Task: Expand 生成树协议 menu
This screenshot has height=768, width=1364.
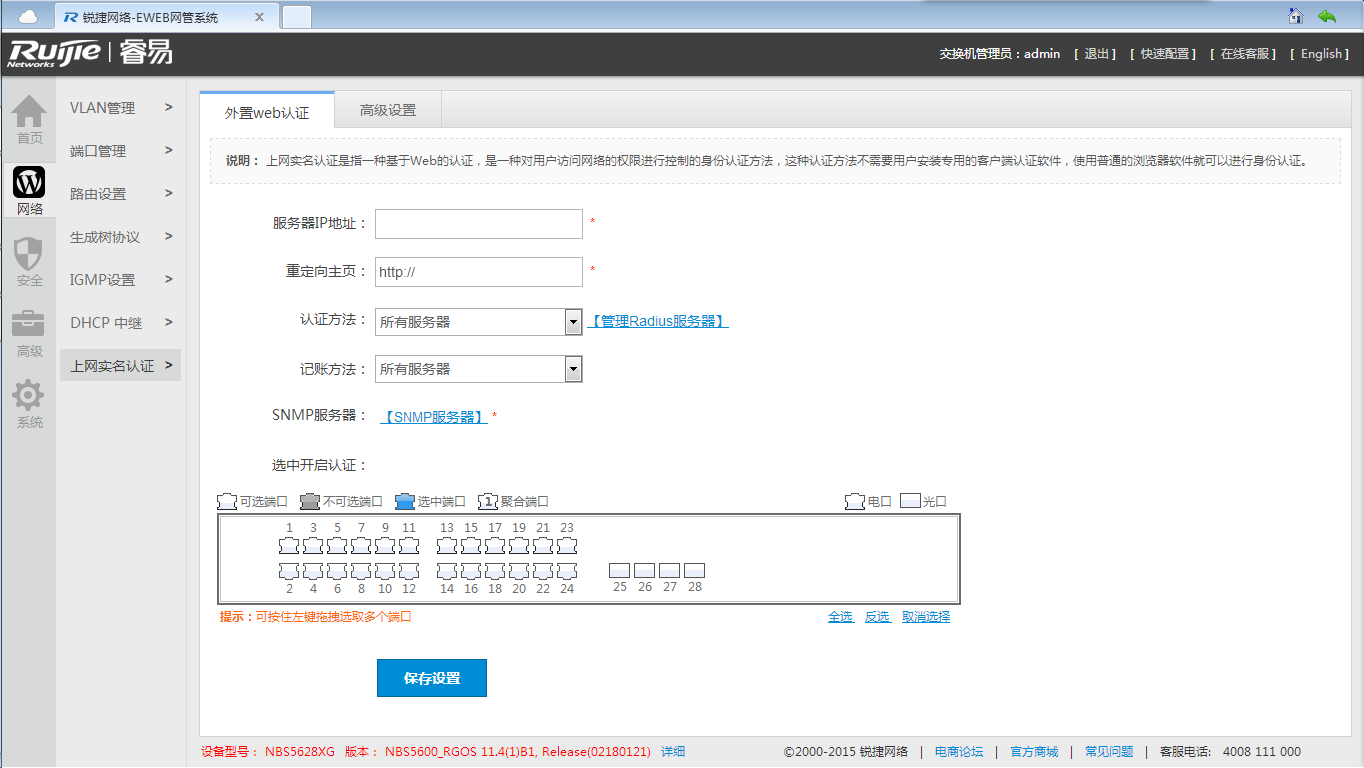Action: (x=120, y=237)
